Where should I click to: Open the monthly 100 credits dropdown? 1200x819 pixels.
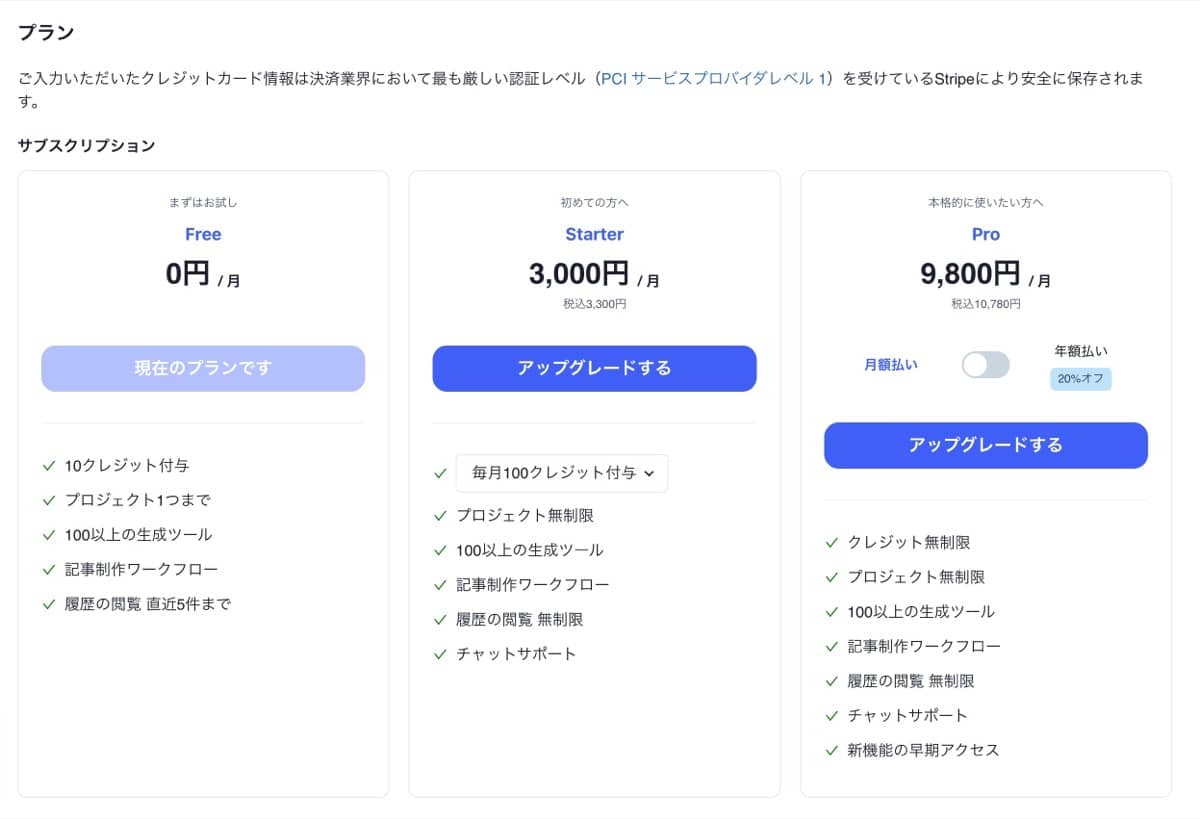point(562,473)
